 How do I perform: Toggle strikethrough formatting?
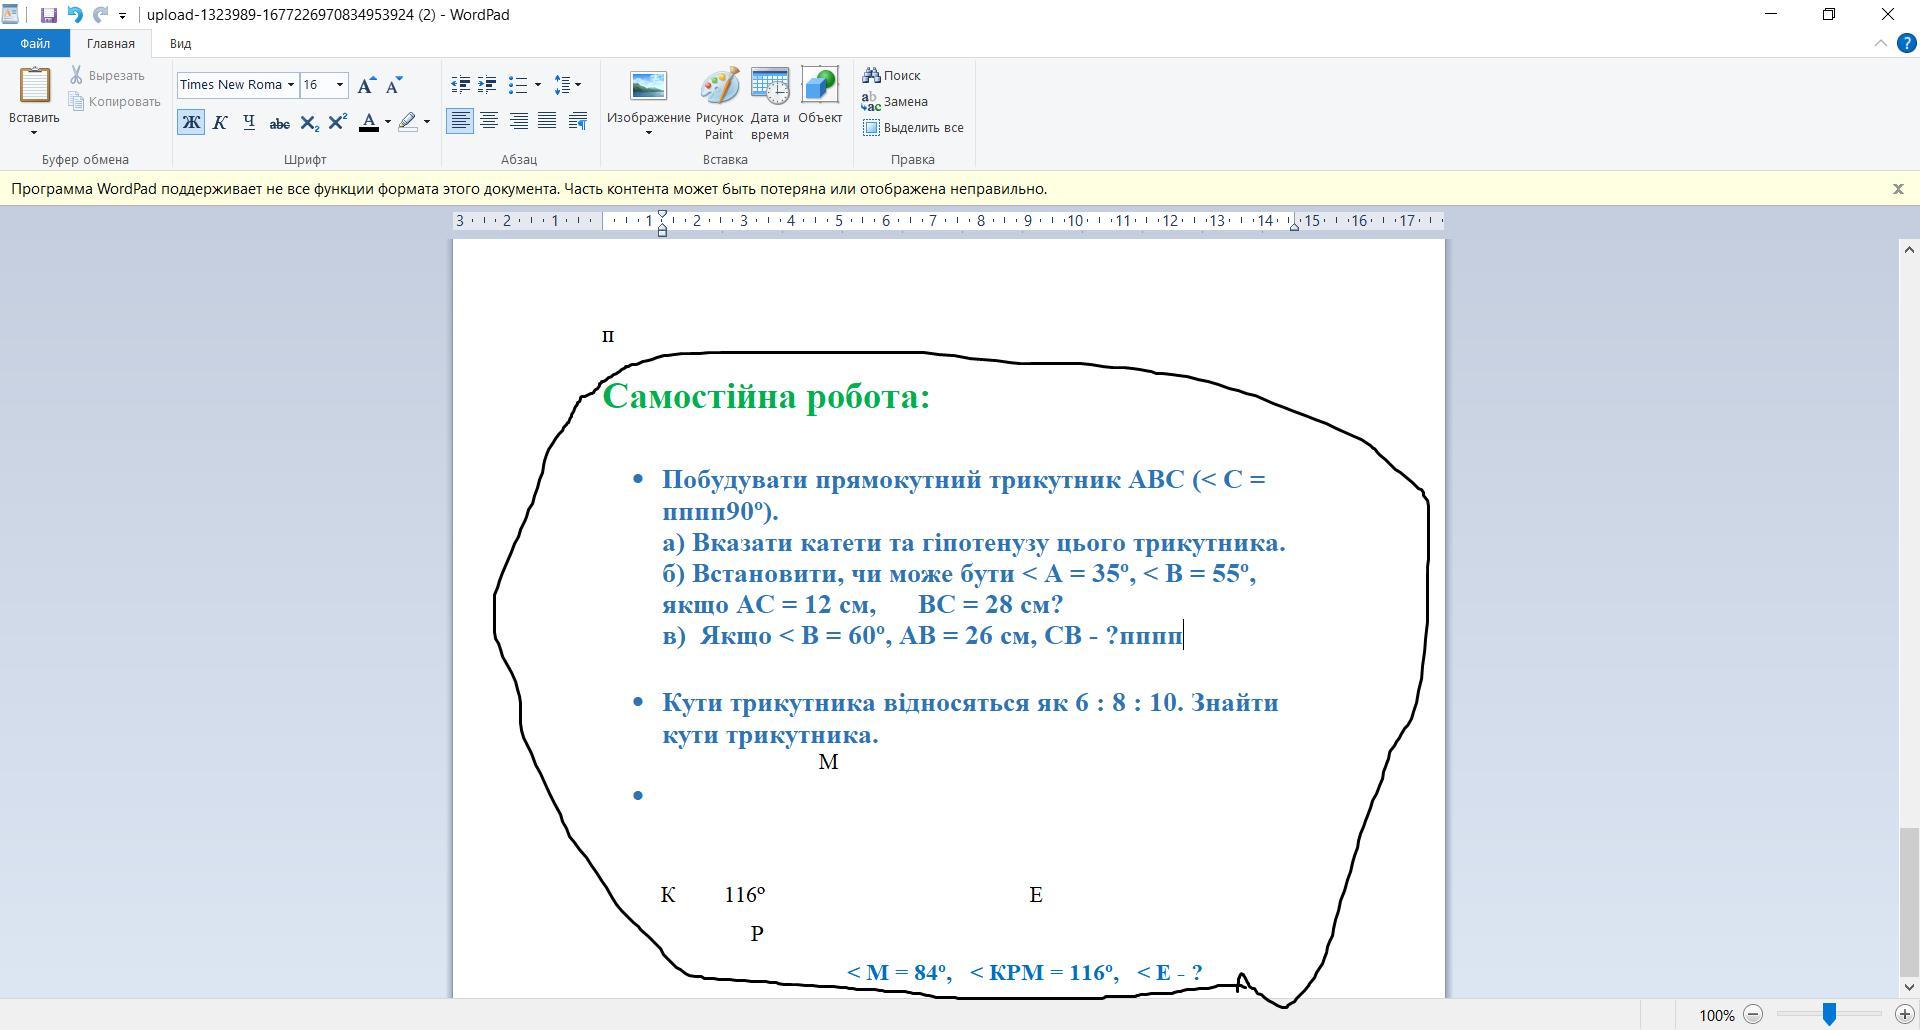click(x=279, y=122)
